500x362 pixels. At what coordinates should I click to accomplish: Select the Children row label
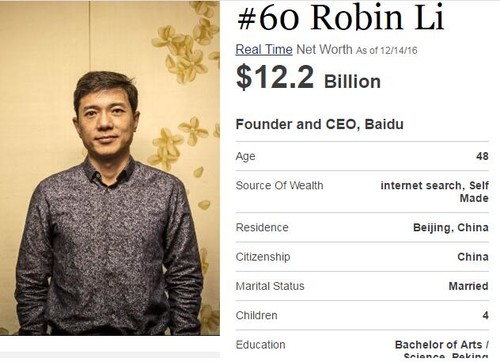[x=256, y=315]
